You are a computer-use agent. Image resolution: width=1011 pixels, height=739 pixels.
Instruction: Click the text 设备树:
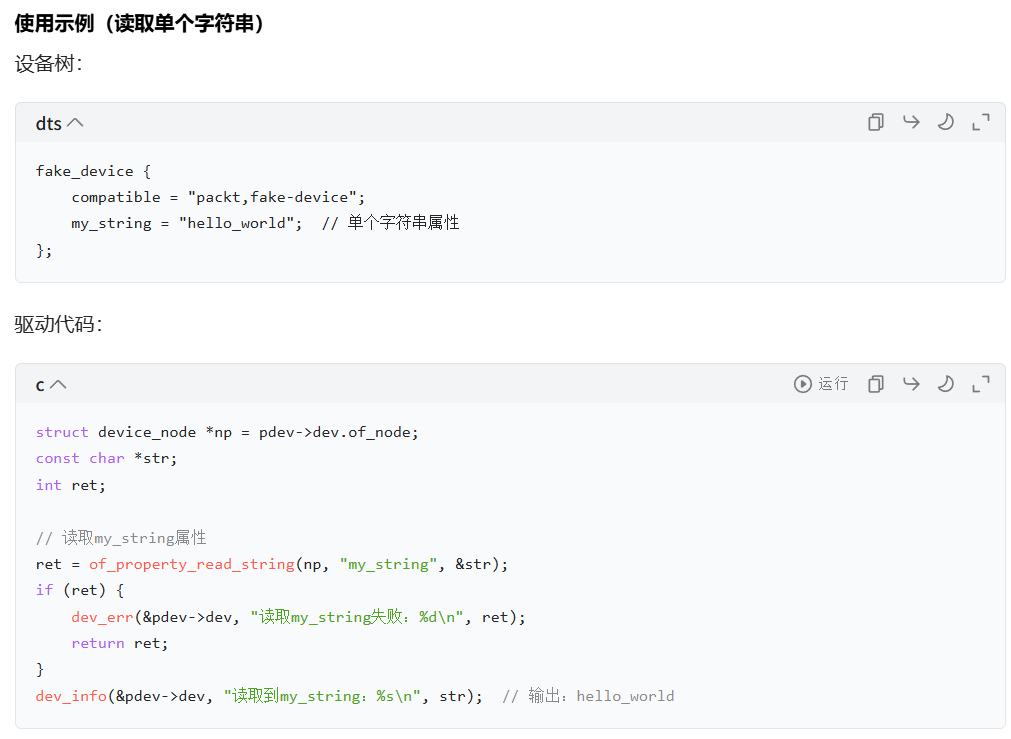click(x=48, y=63)
